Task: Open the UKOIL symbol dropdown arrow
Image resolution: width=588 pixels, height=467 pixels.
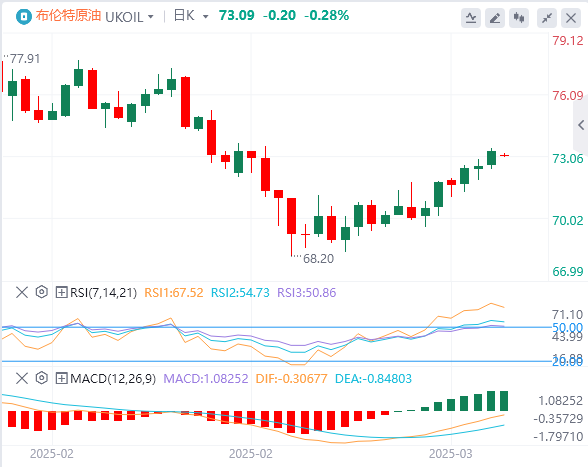Action: pos(151,17)
